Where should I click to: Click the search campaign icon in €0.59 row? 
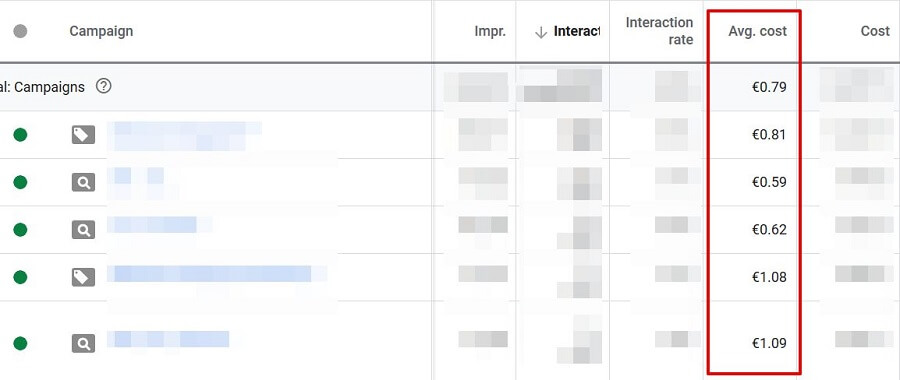pyautogui.click(x=83, y=183)
